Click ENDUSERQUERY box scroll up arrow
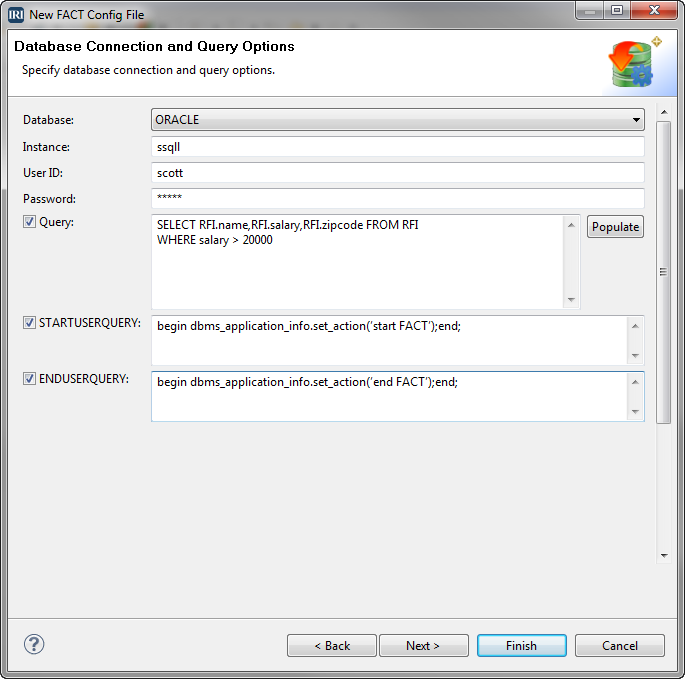The image size is (685, 679). tap(635, 382)
